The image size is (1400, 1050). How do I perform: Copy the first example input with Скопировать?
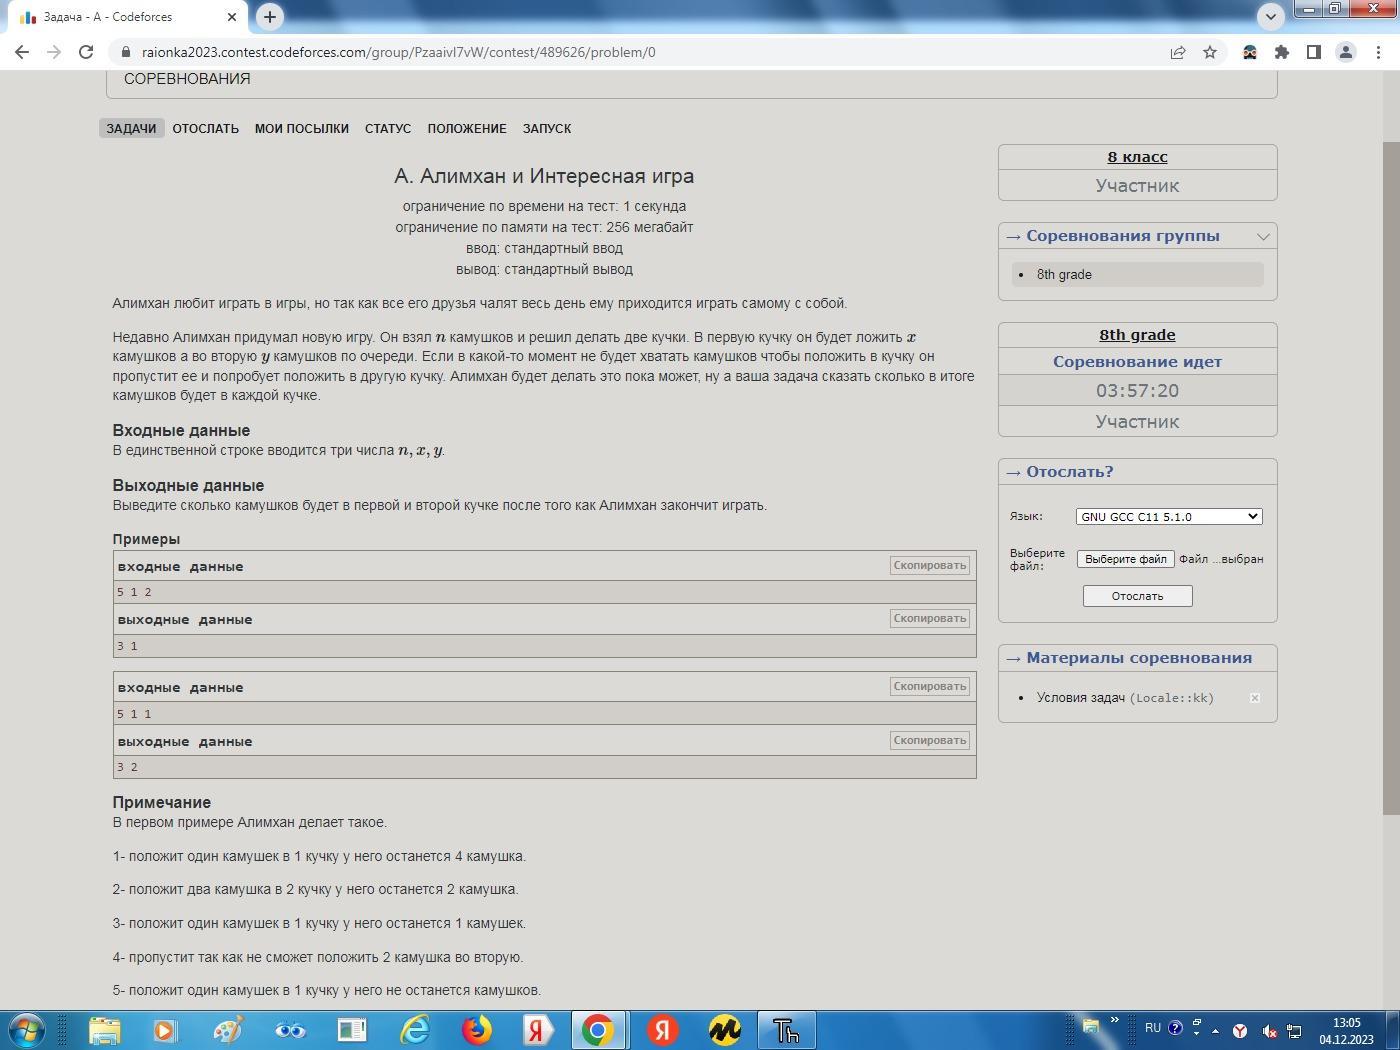point(929,566)
